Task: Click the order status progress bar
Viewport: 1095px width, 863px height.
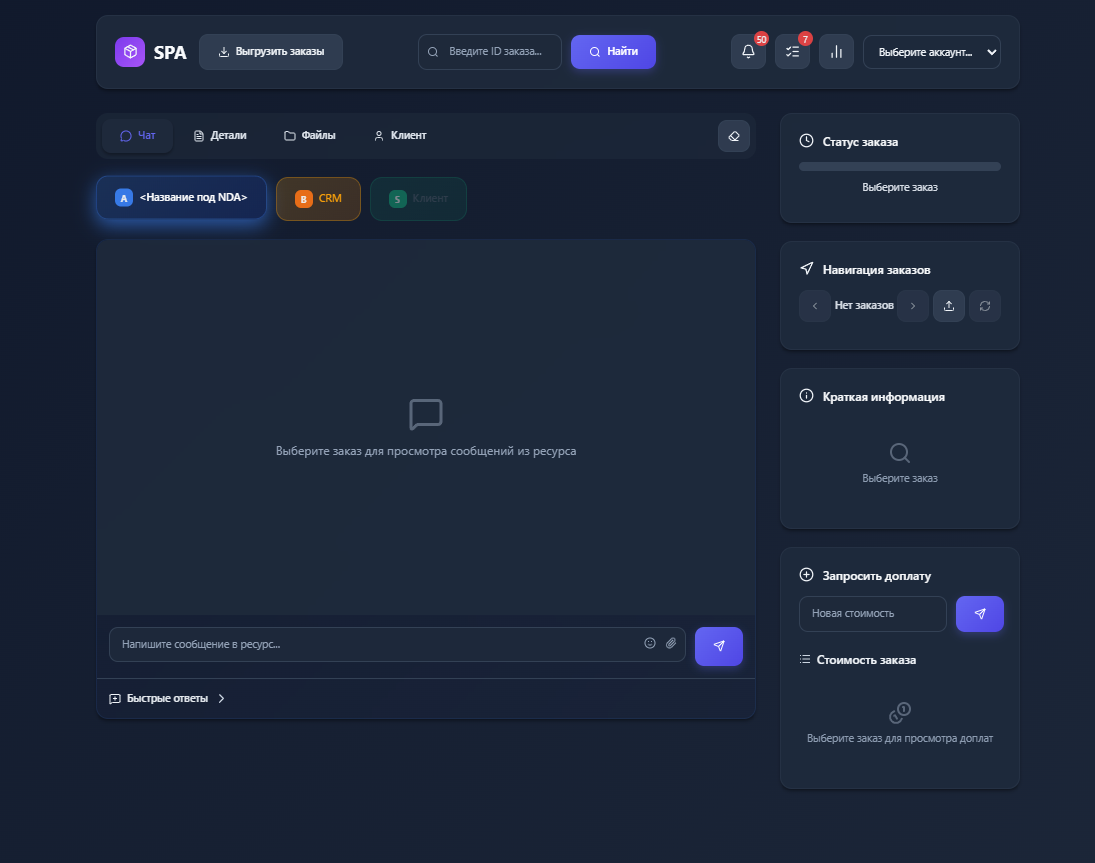Action: pos(899,167)
